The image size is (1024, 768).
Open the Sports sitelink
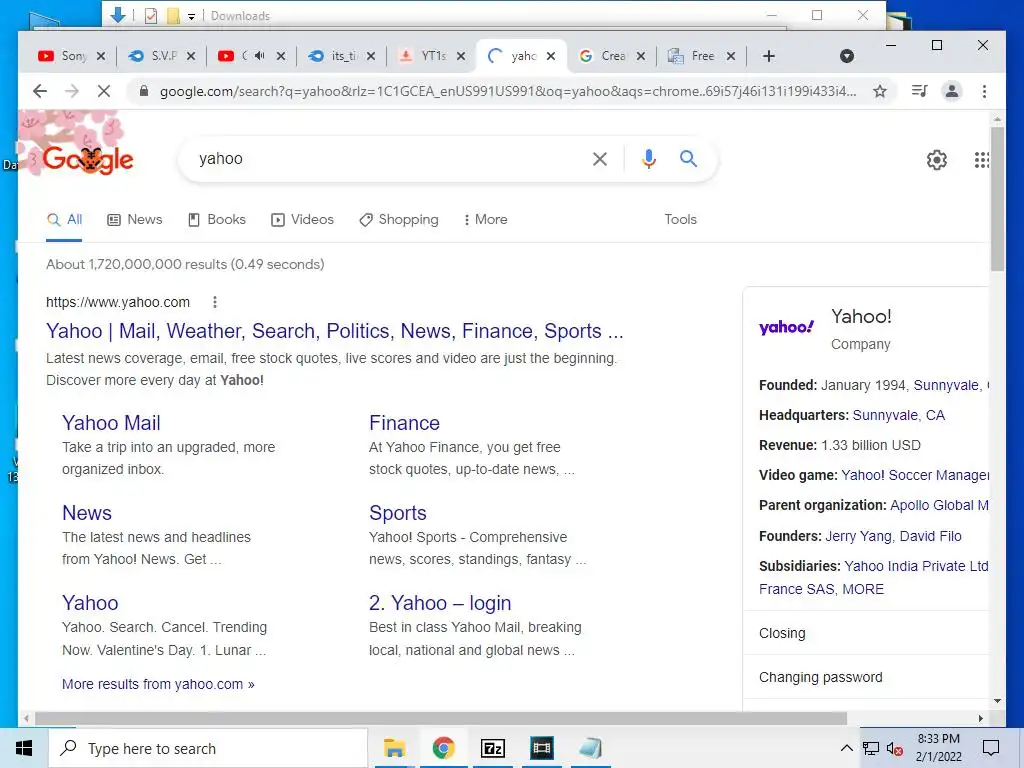pyautogui.click(x=398, y=513)
